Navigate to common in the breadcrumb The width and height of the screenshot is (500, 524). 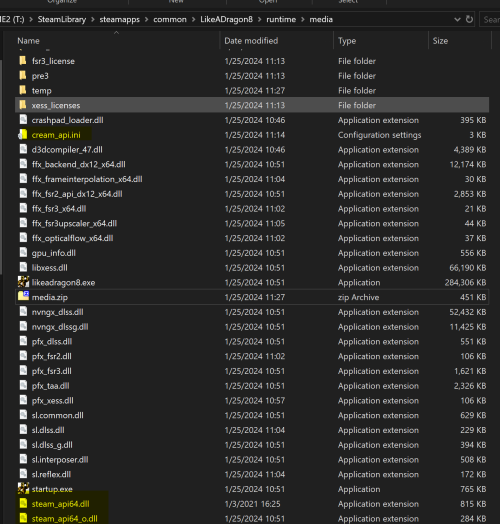coord(170,19)
